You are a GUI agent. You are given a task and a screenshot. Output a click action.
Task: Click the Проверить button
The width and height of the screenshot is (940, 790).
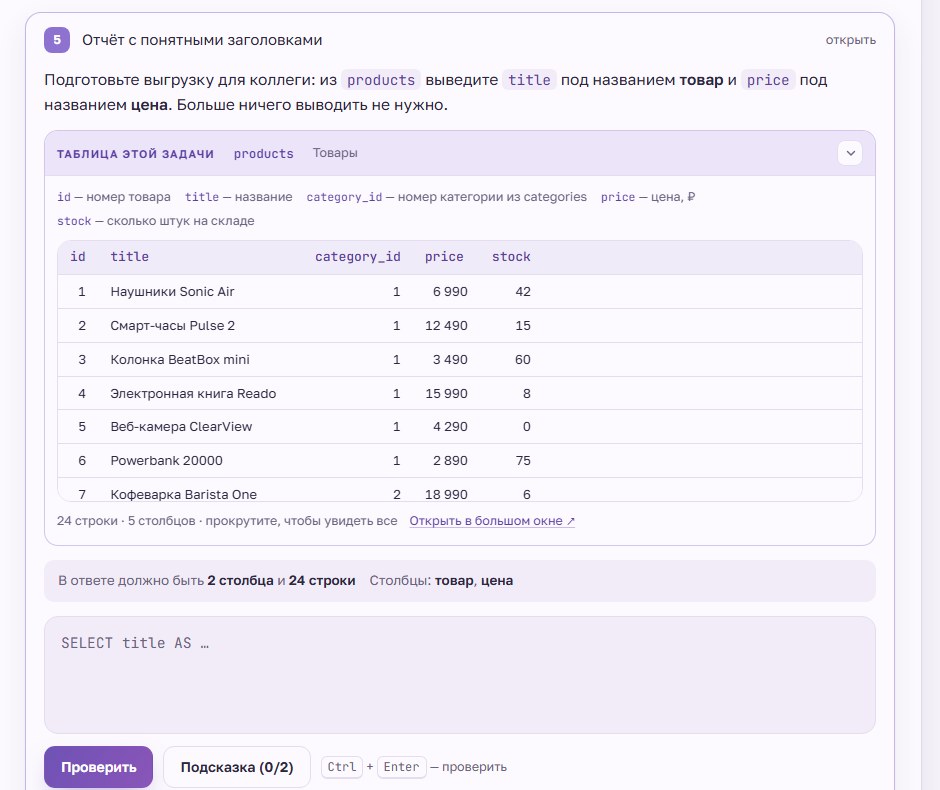point(98,767)
